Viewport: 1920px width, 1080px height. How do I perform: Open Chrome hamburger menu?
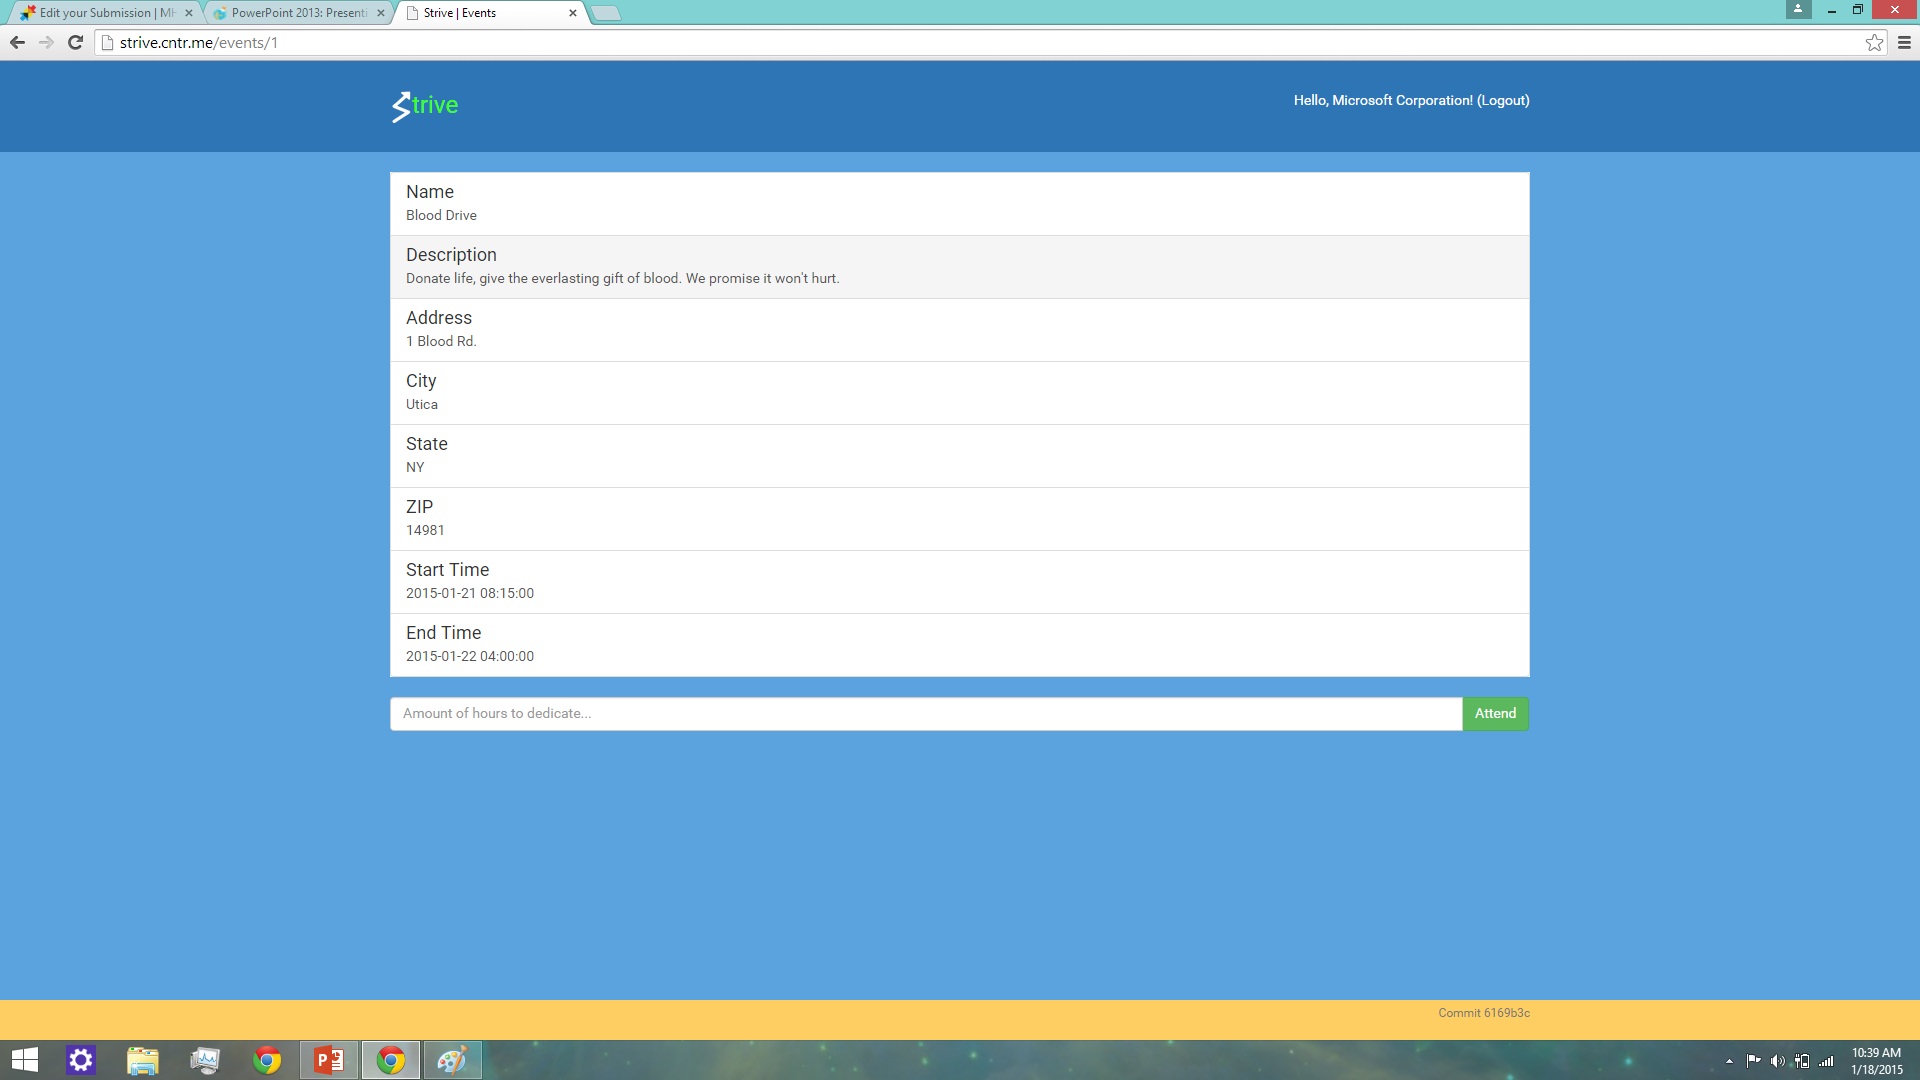point(1904,42)
